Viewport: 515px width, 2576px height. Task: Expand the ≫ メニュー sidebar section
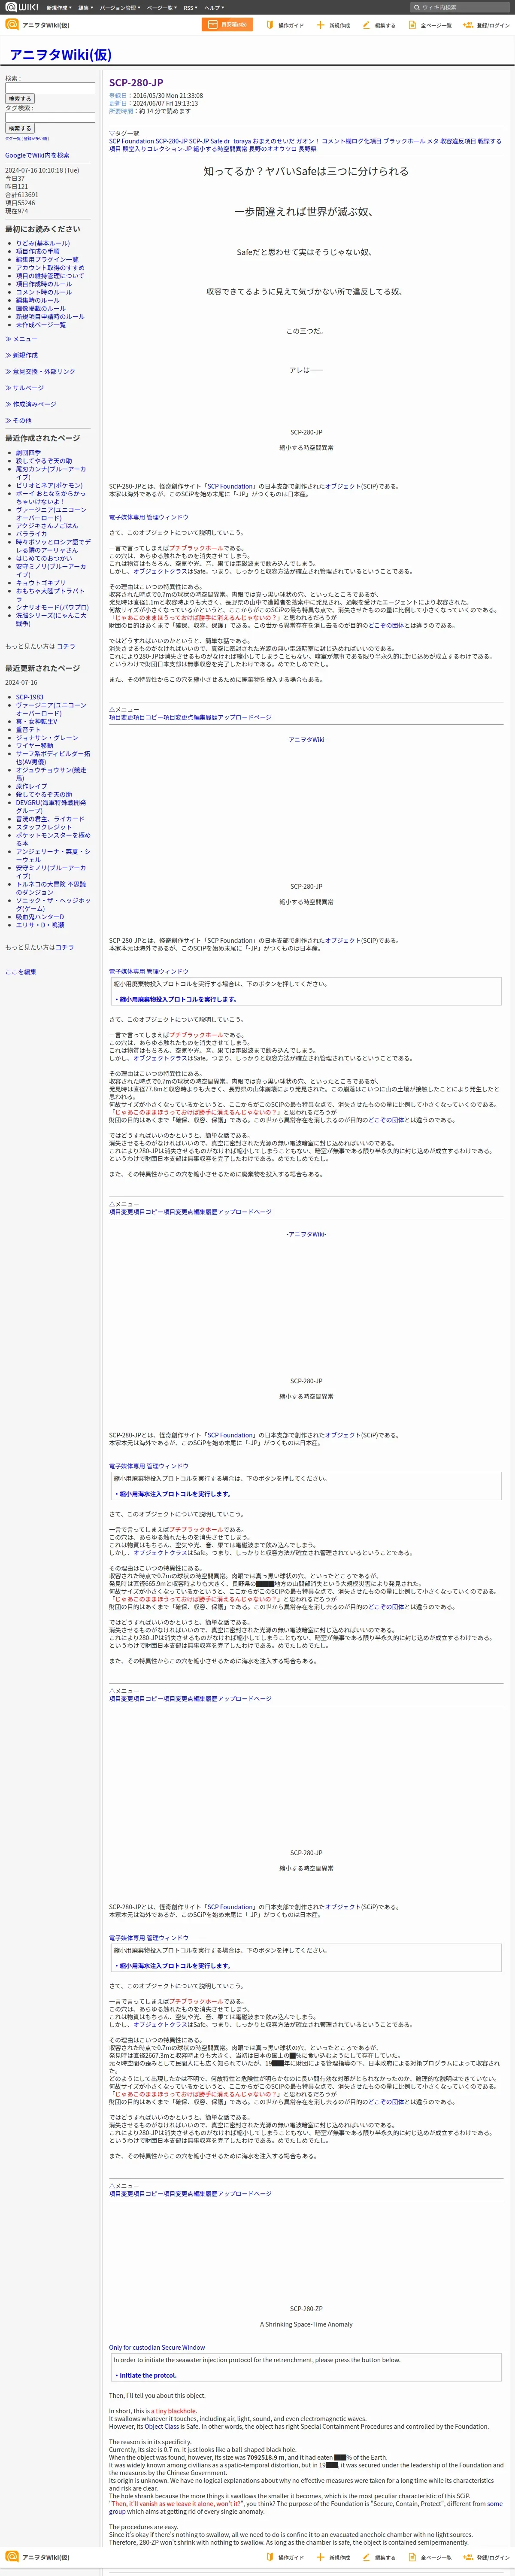pos(21,339)
